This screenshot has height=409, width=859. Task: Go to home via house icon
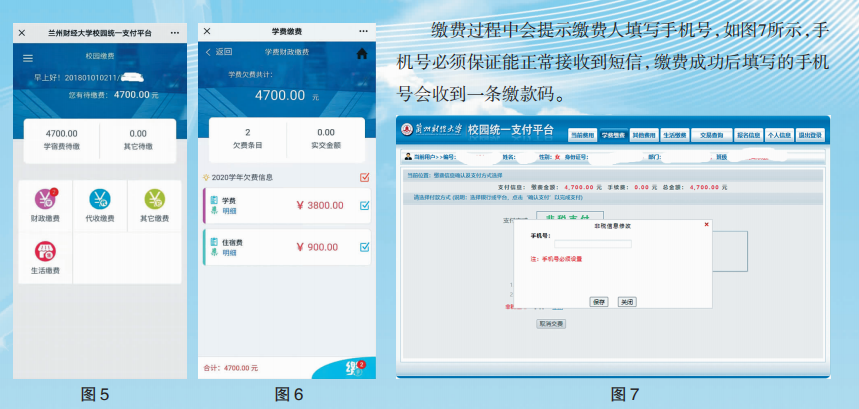[362, 52]
